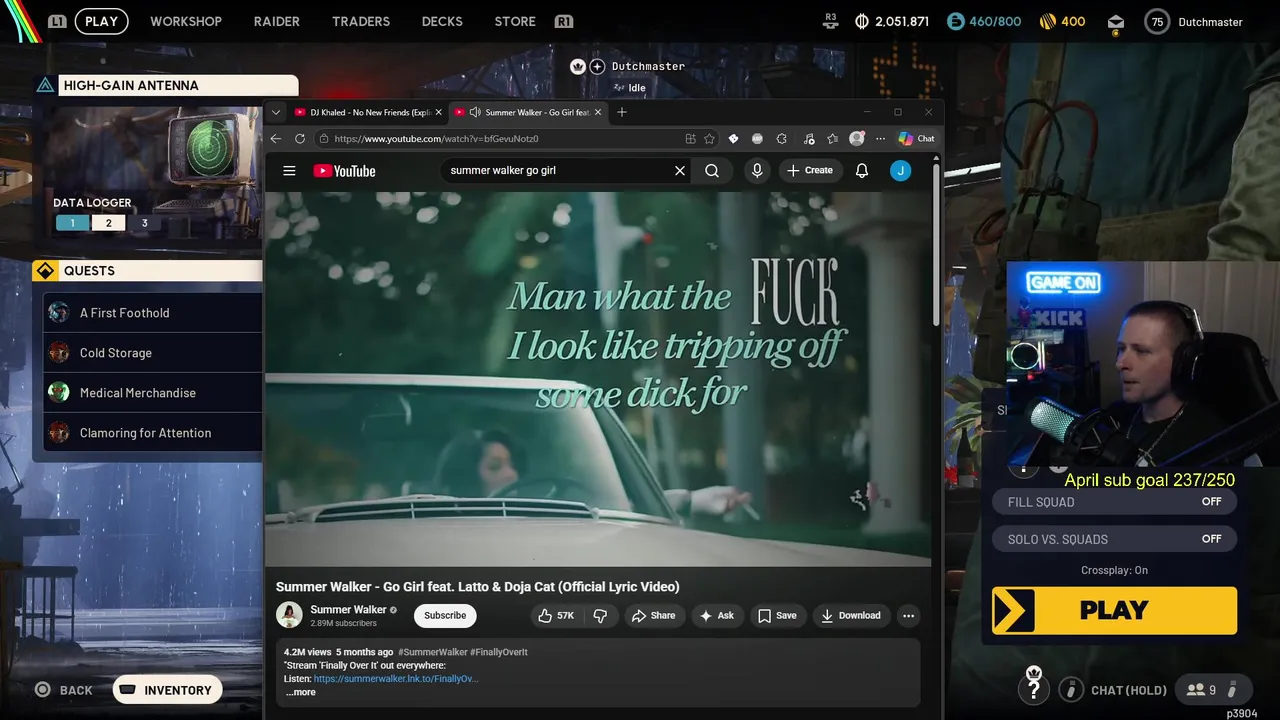Open the browser profile avatar

857,139
